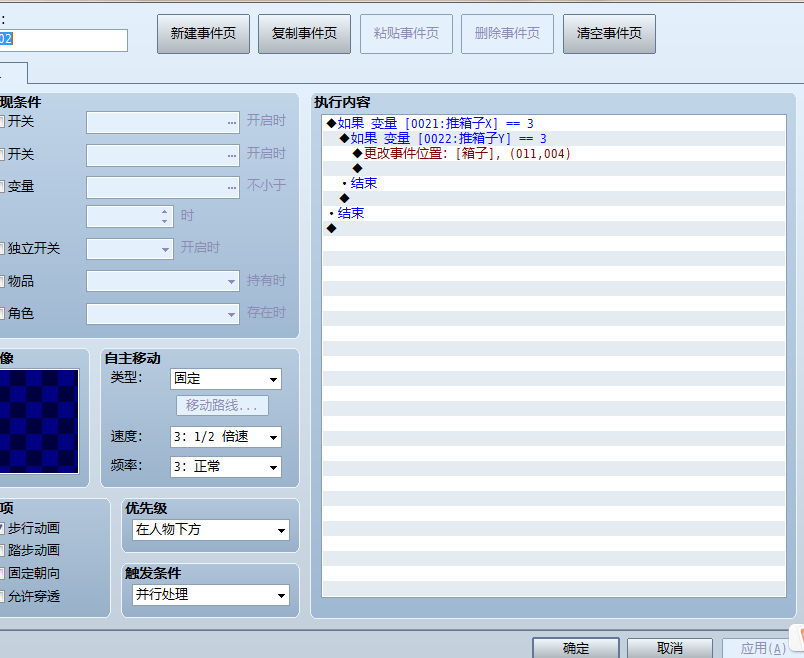804x658 pixels.
Task: Open the 类型 dropdown showing 固定
Action: coord(226,379)
